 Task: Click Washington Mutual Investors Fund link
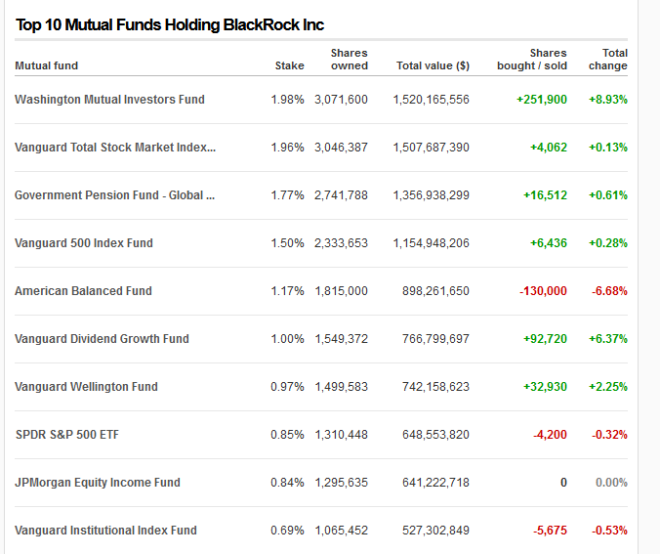point(109,100)
